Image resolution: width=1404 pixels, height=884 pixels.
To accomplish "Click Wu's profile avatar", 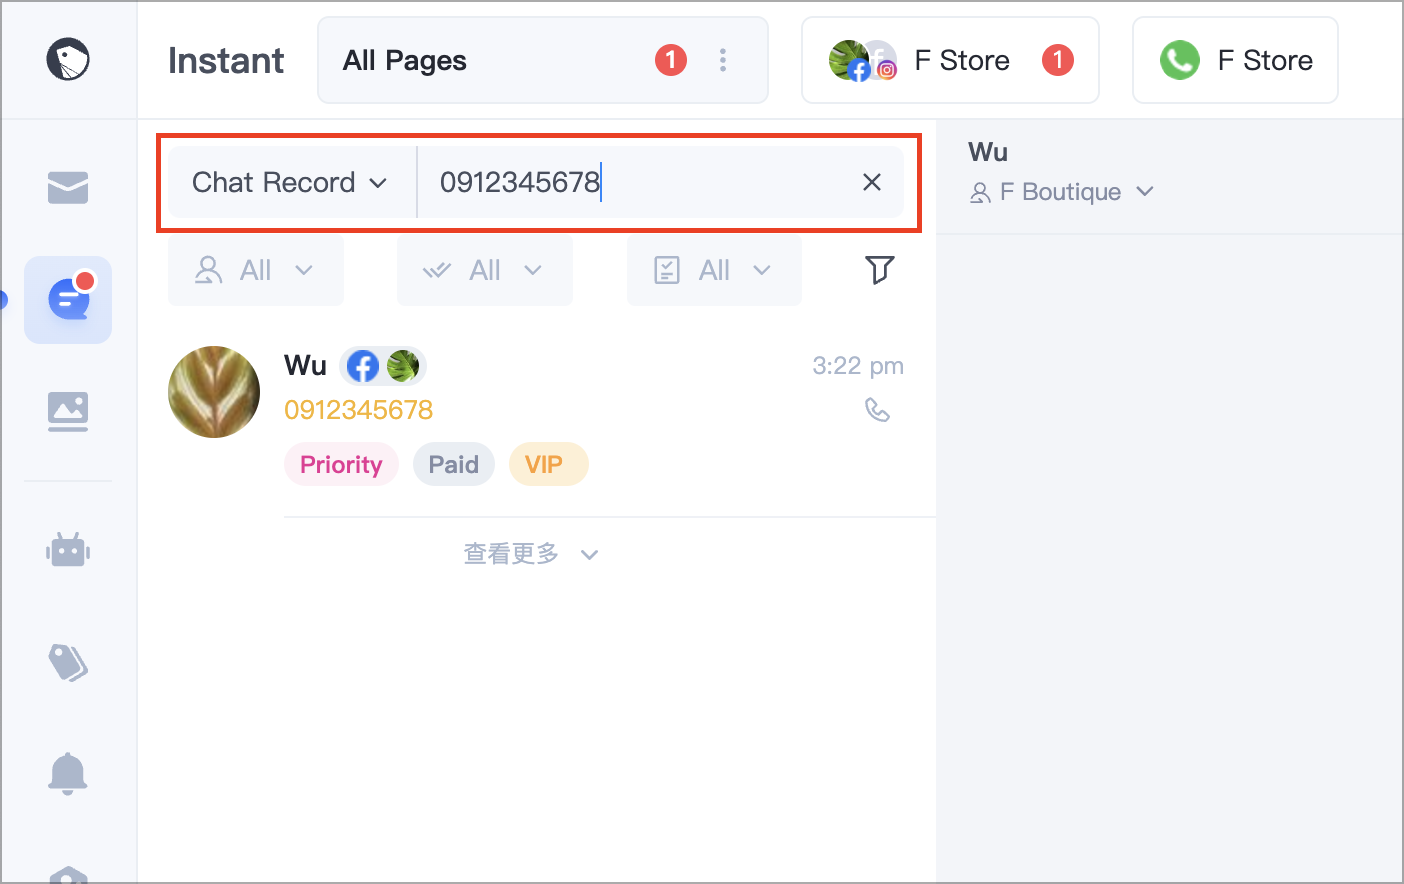I will pos(214,392).
